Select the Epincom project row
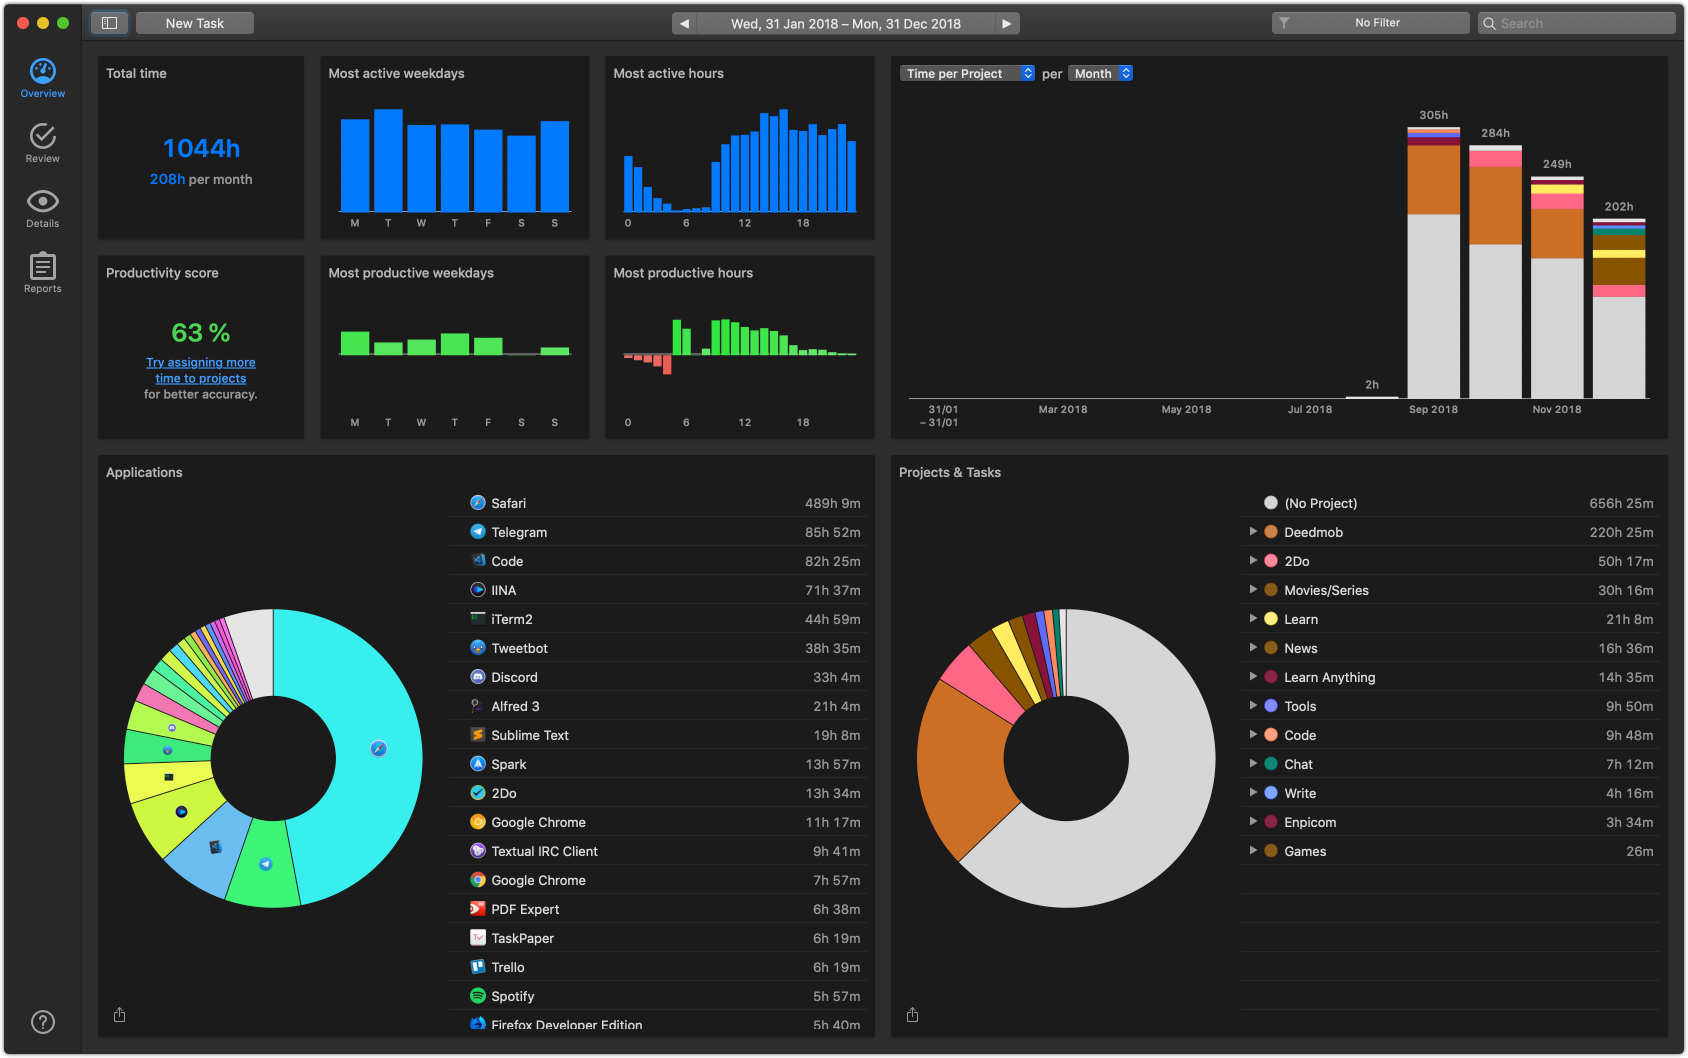Screen dimensions: 1688x1058 1450,822
